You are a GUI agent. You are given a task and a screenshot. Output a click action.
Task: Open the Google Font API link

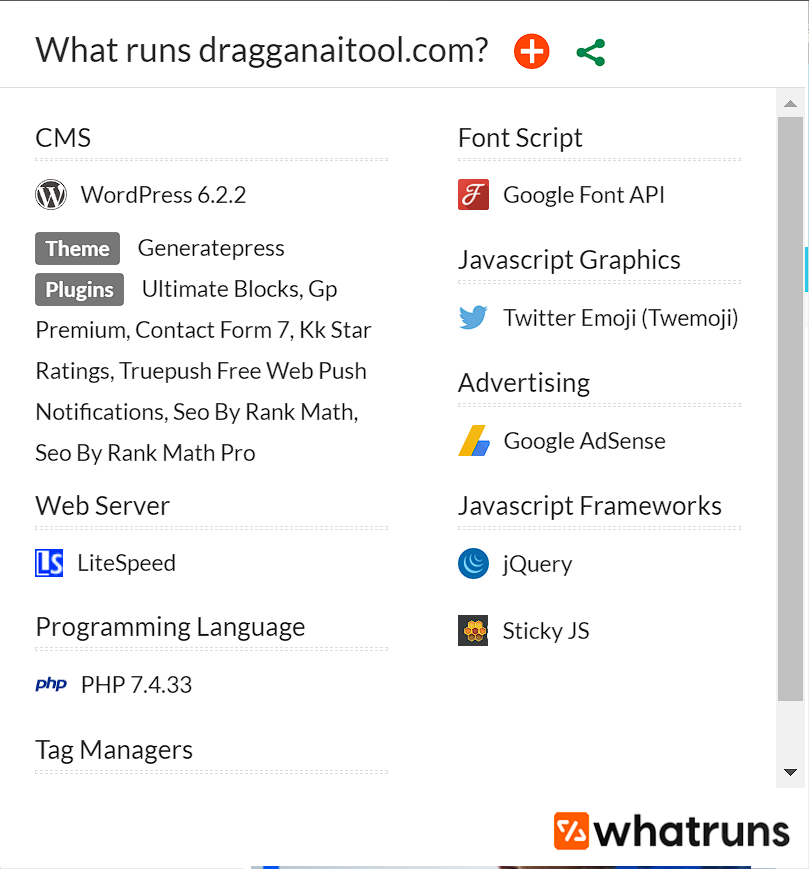(583, 195)
